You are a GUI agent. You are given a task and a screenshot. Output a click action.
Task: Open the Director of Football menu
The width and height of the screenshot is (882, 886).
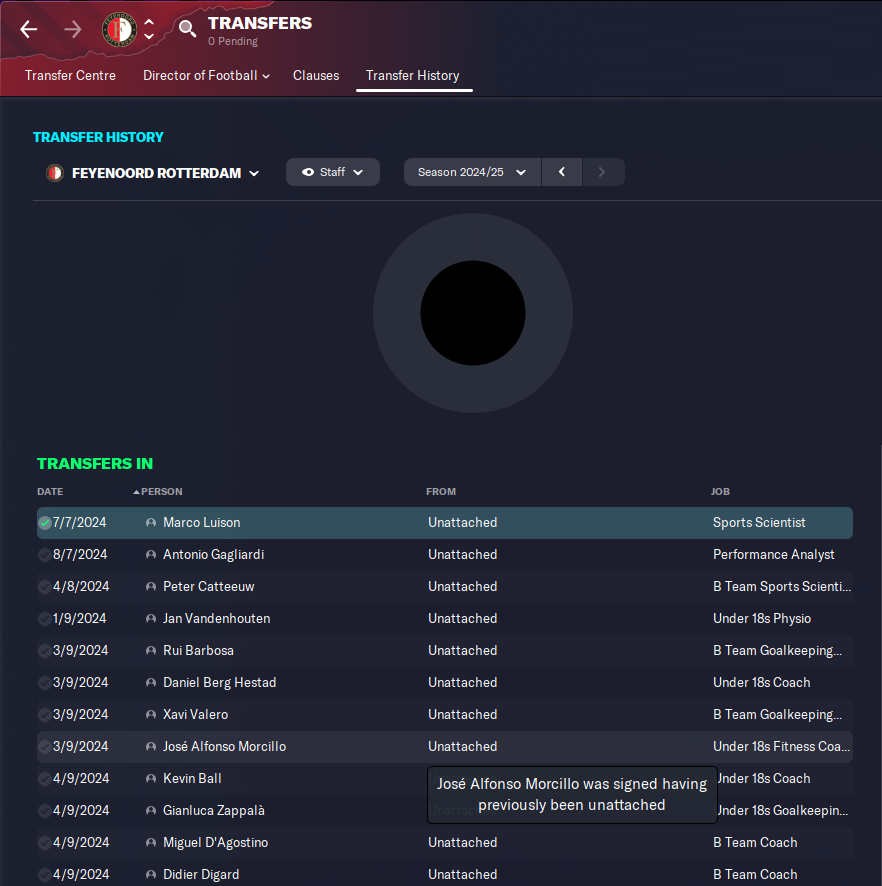[x=206, y=75]
